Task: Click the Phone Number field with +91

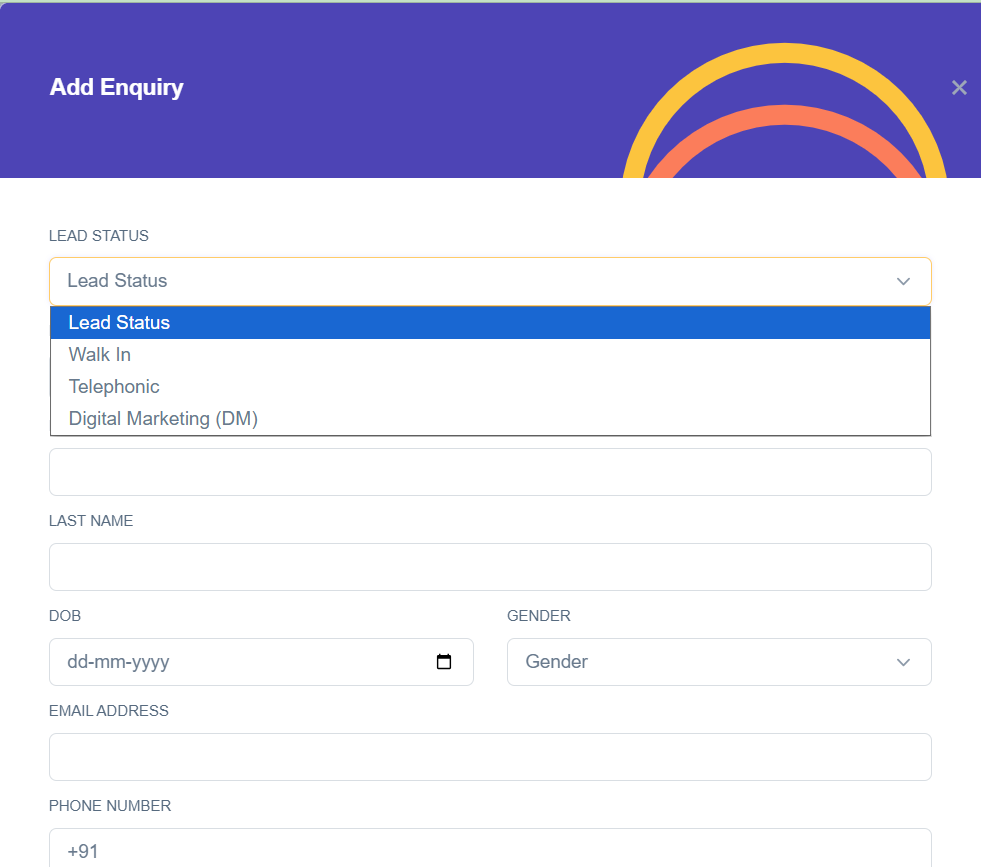Action: coord(490,848)
